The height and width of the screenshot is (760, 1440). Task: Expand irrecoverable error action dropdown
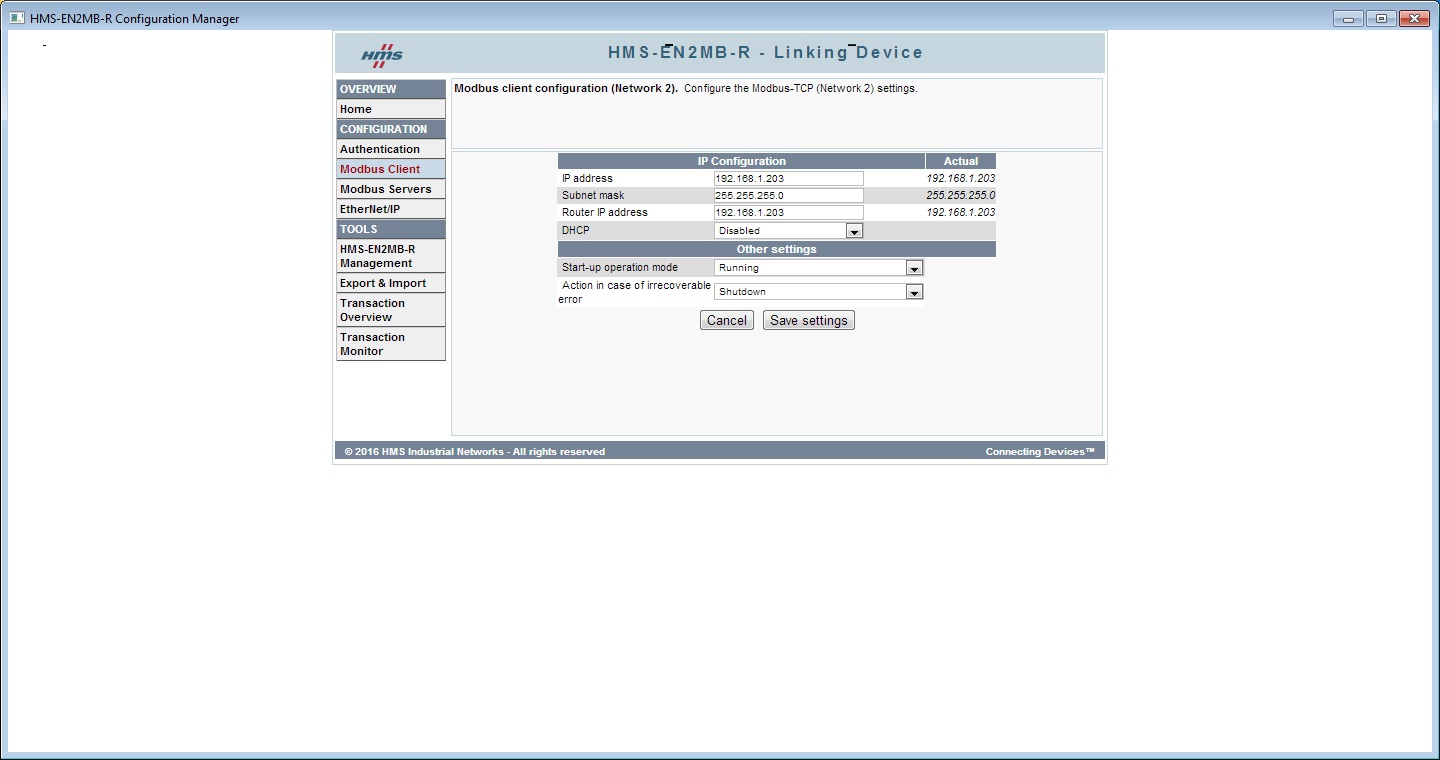(x=818, y=292)
